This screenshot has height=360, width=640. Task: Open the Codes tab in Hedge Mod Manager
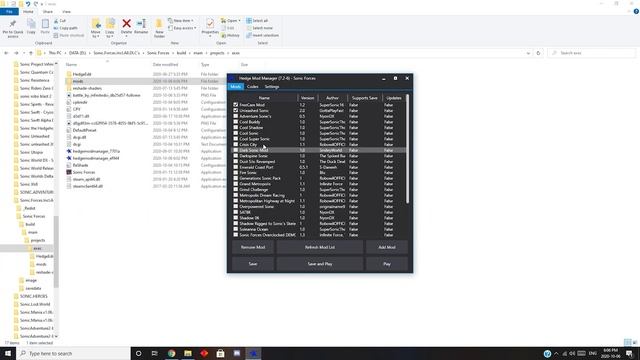[253, 87]
